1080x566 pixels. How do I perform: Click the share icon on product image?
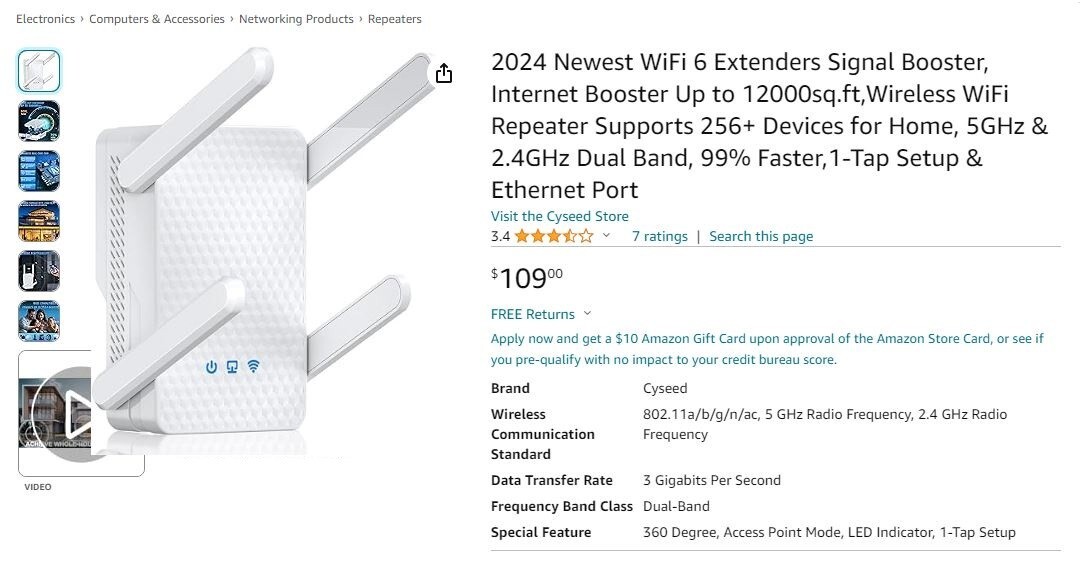[444, 74]
